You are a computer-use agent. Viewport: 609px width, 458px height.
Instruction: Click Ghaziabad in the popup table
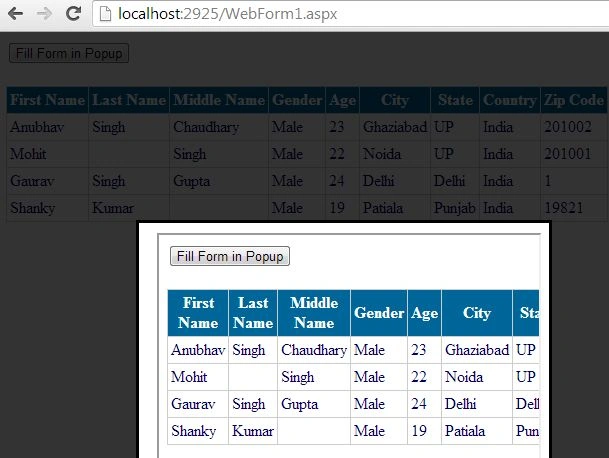point(477,350)
